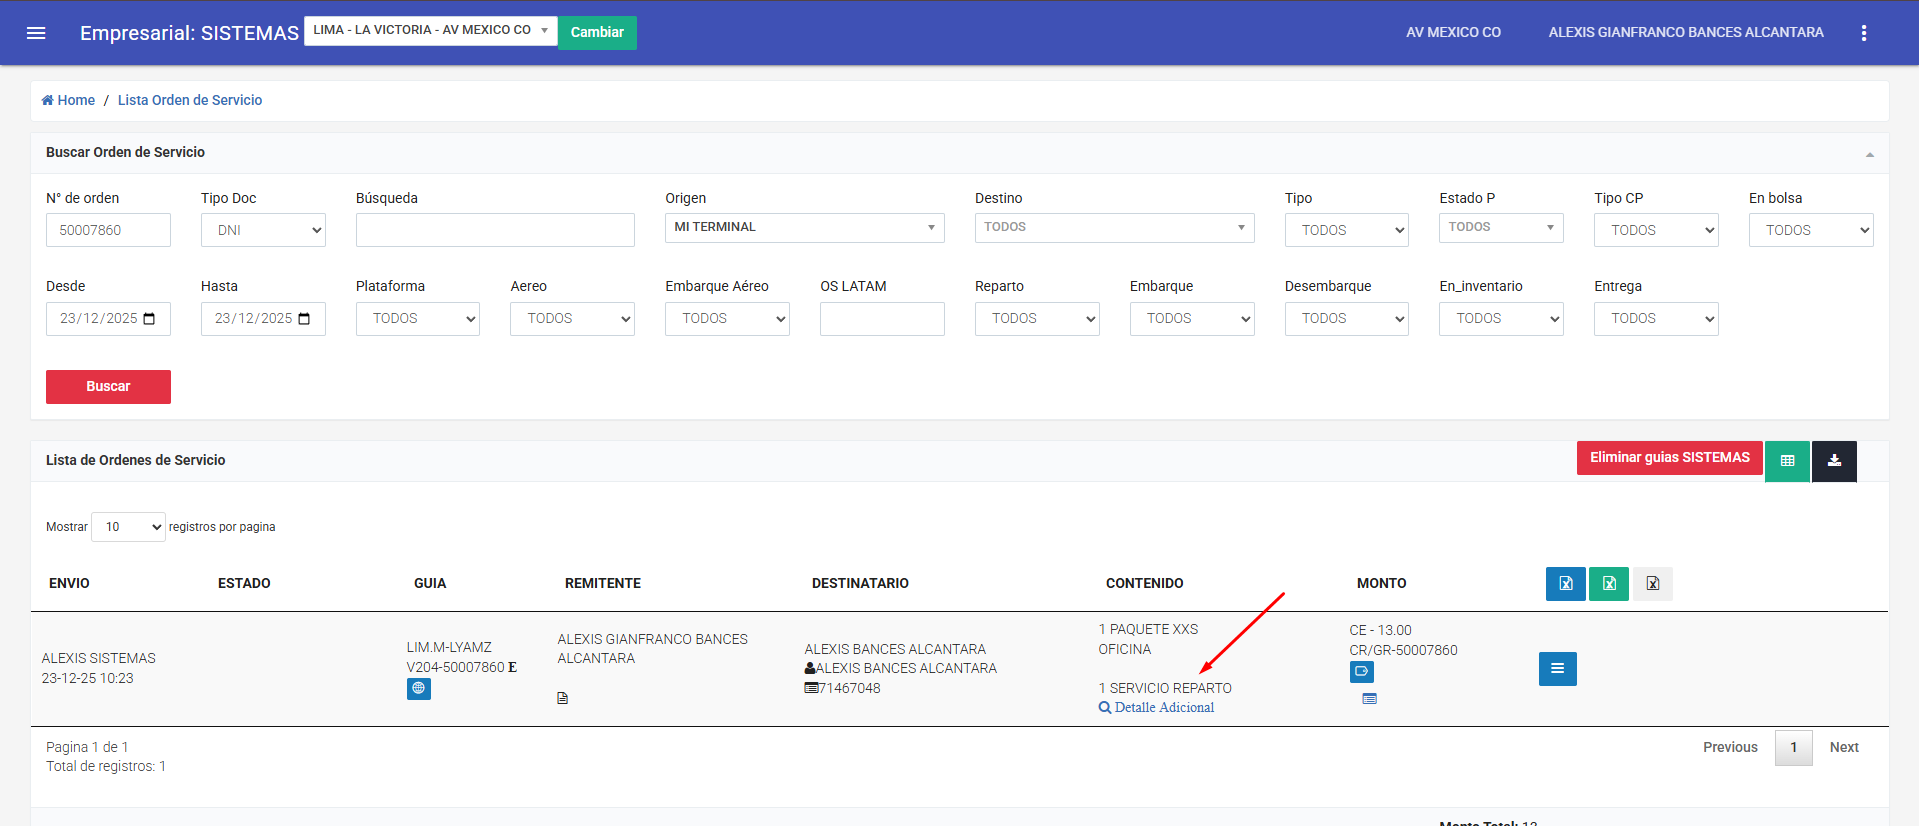This screenshot has width=1919, height=826.
Task: Click the N° de orden input field
Action: click(108, 230)
